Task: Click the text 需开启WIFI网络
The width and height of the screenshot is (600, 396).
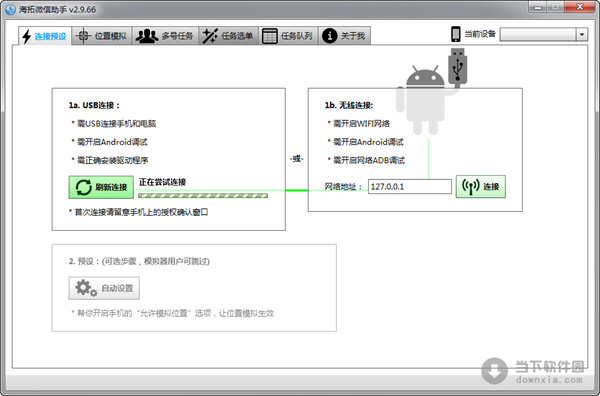Action: (361, 124)
